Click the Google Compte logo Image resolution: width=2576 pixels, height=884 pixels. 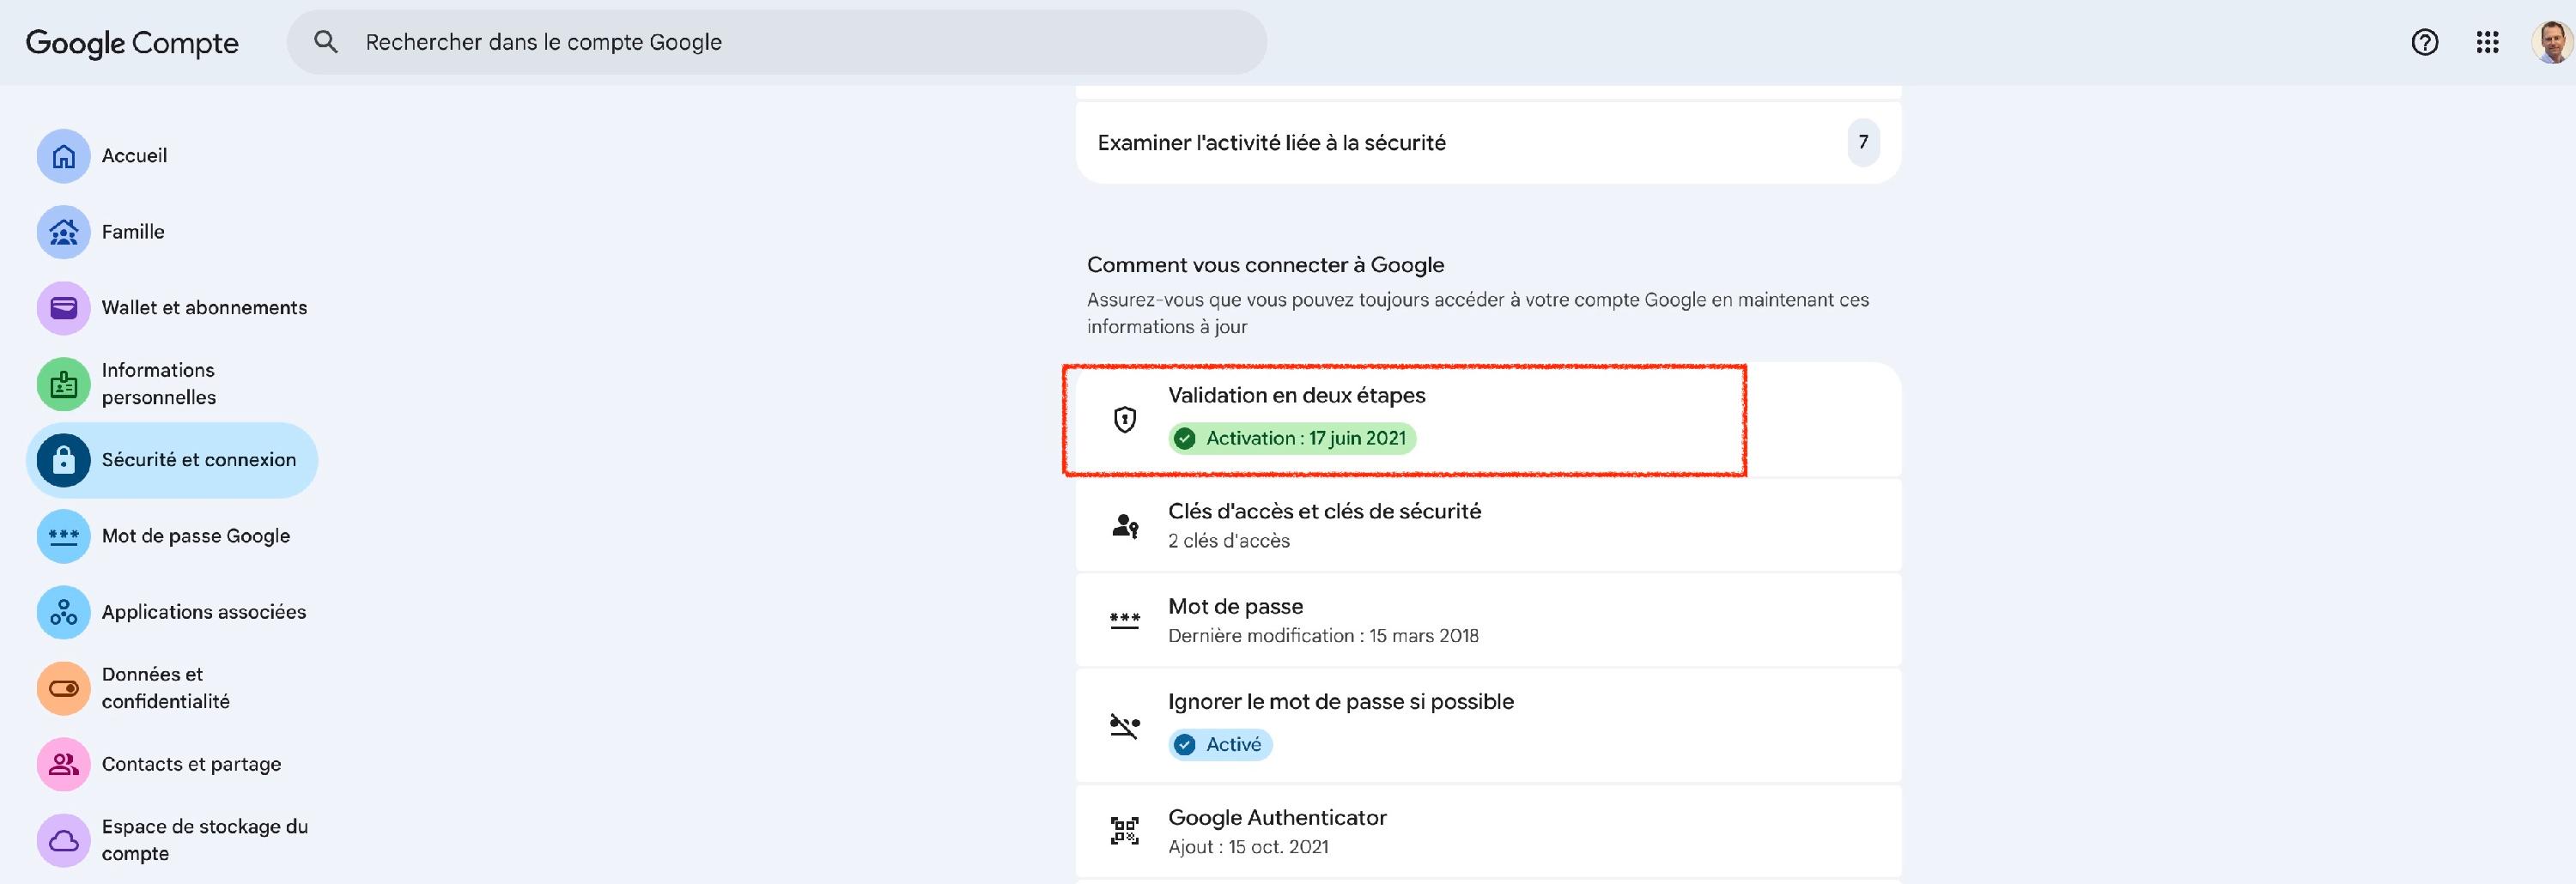[132, 43]
